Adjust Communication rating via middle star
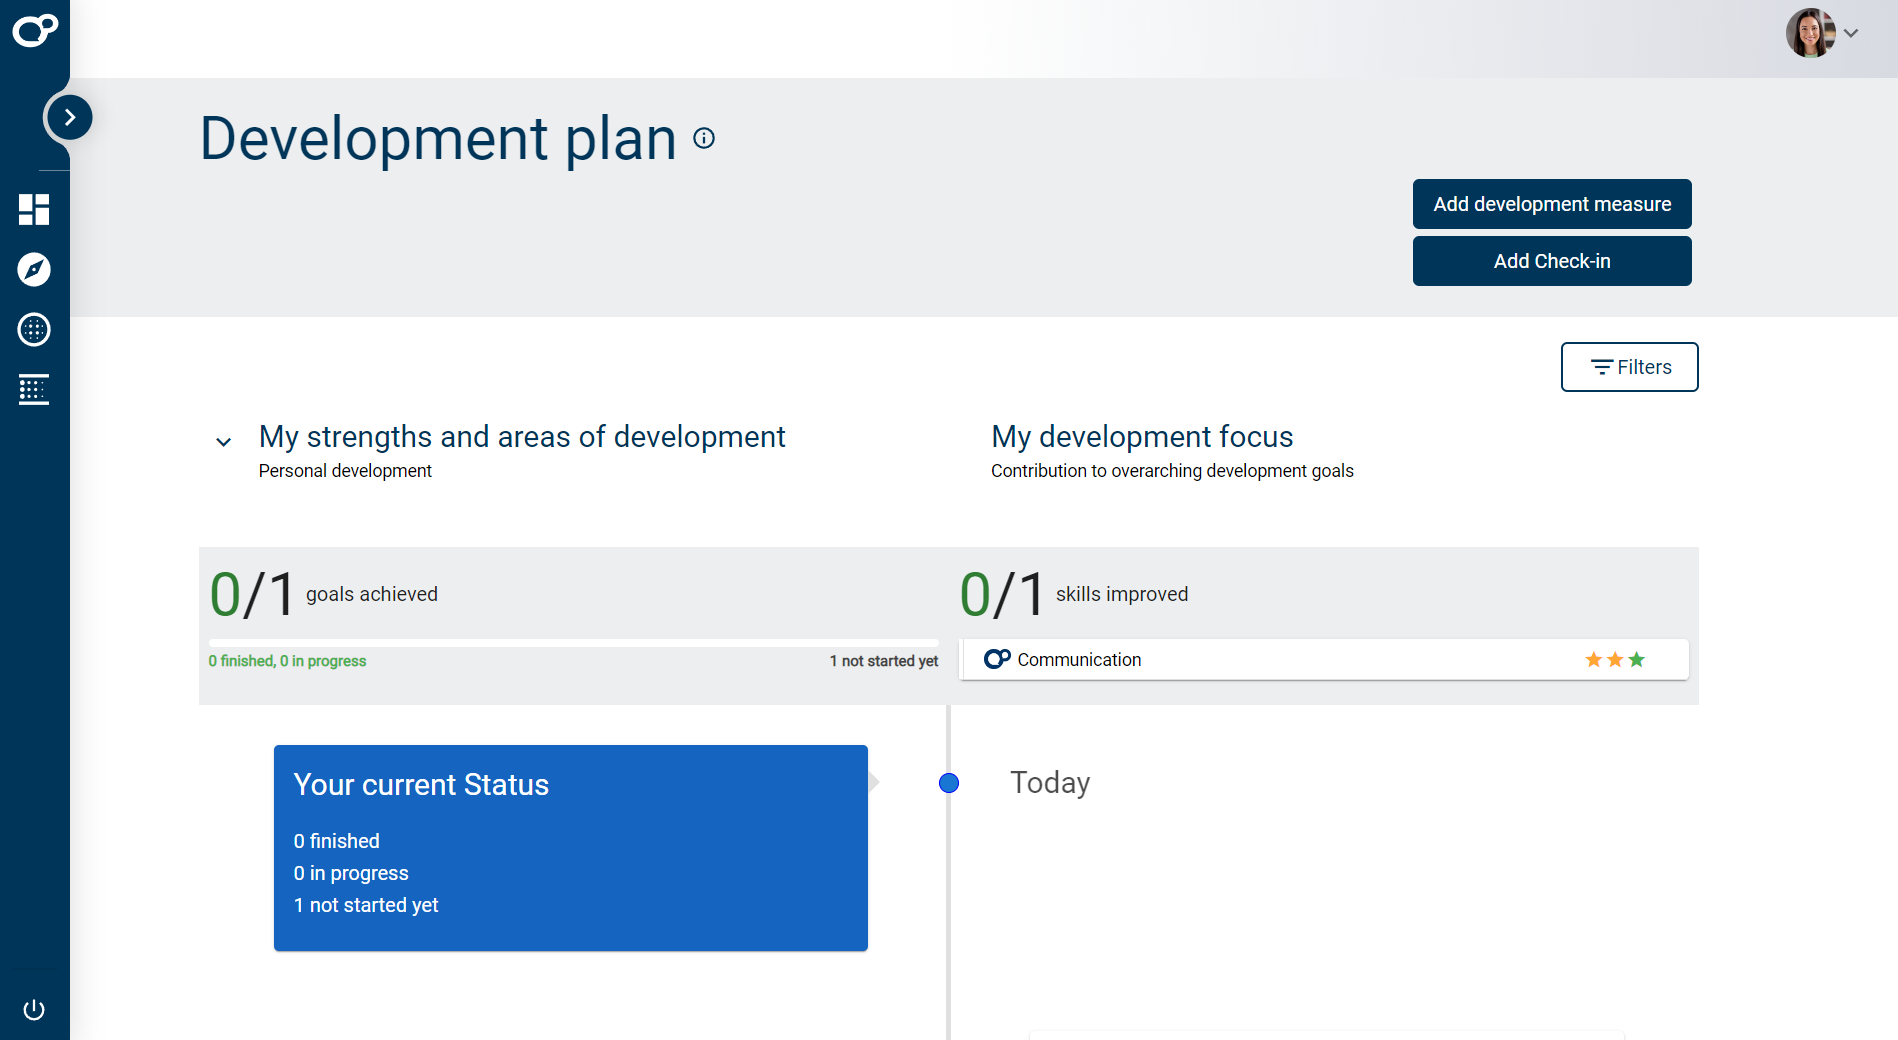 [1614, 659]
